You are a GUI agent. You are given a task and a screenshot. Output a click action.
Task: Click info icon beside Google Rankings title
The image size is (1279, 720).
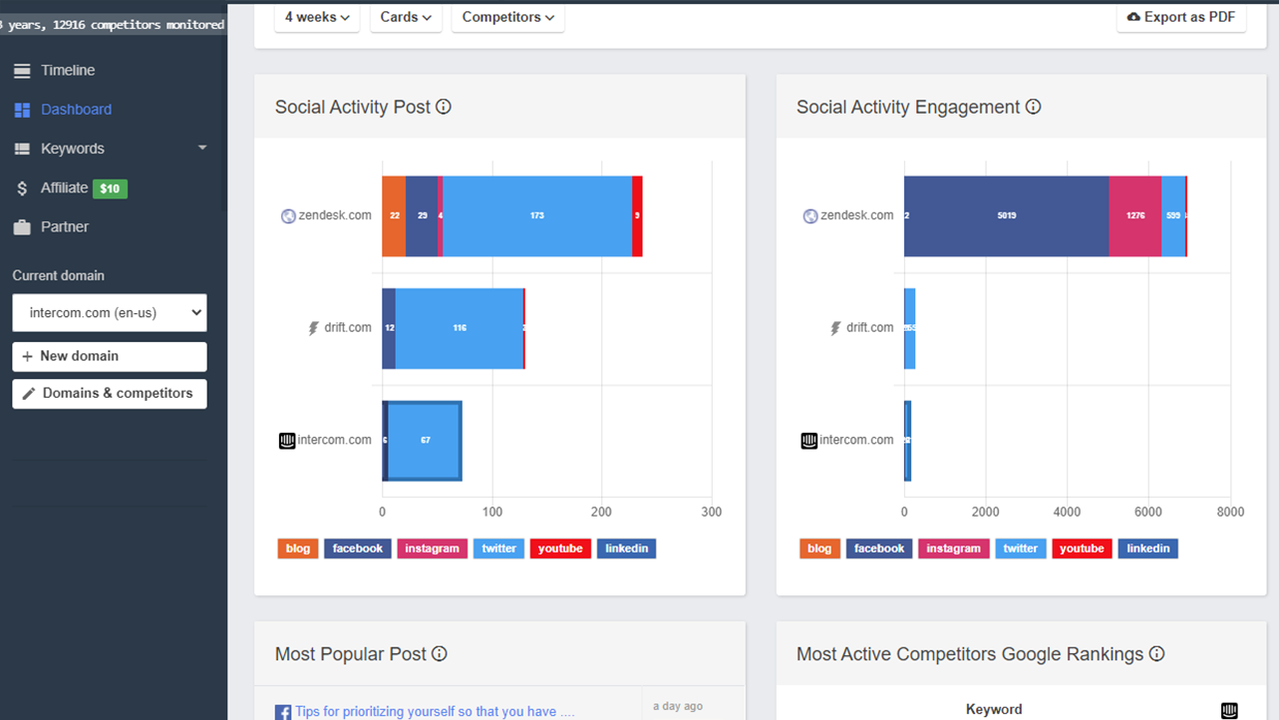1157,654
